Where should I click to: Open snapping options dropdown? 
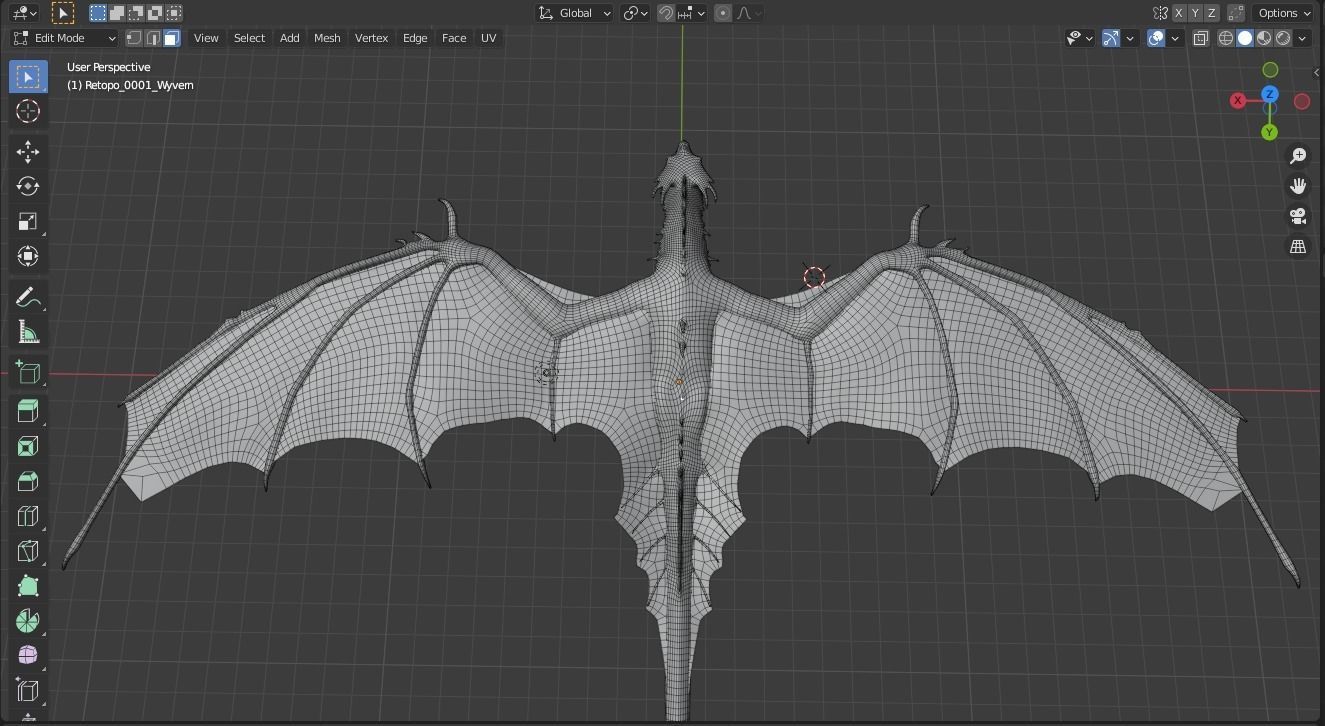692,13
